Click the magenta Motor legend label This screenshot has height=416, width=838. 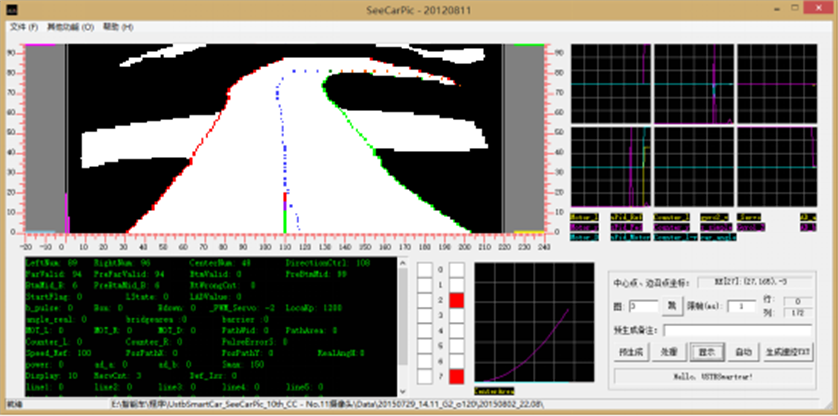tap(584, 227)
